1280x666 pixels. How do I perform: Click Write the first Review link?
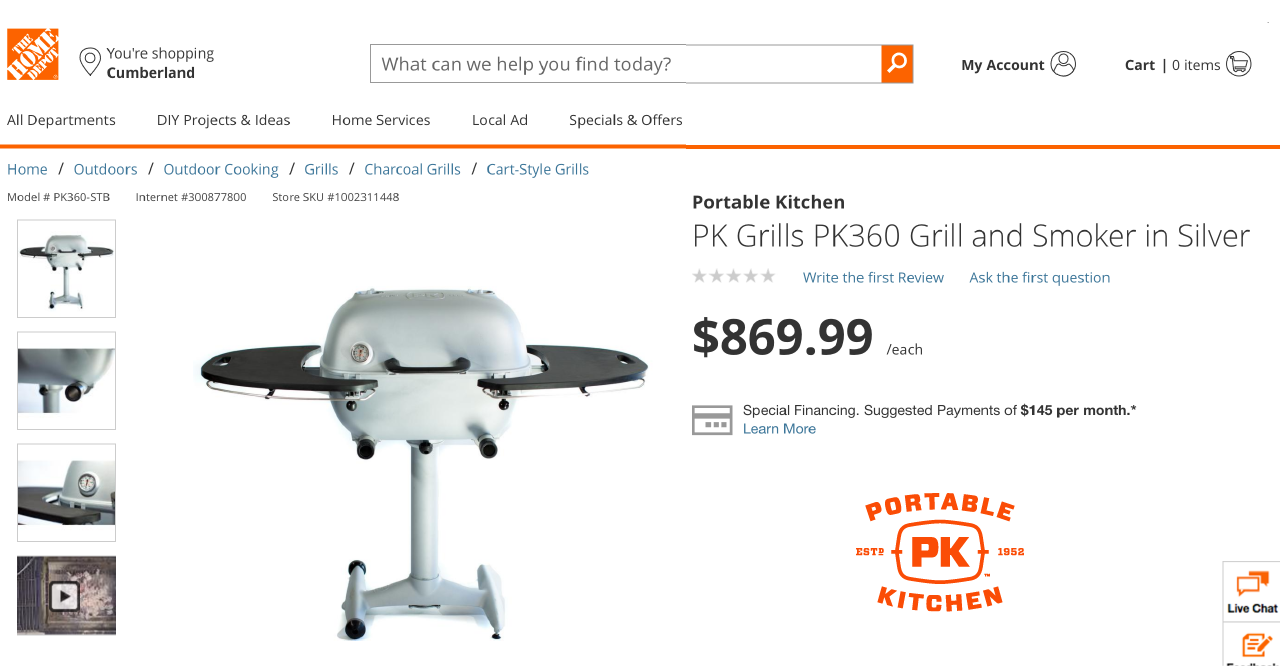tap(873, 278)
